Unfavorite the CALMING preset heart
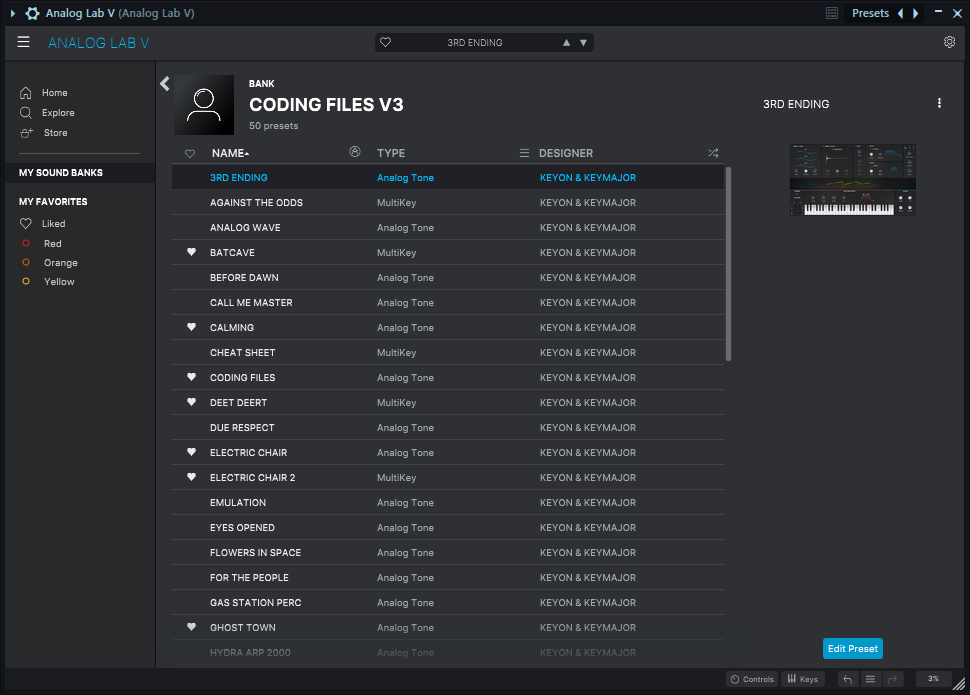Image resolution: width=970 pixels, height=695 pixels. [191, 327]
